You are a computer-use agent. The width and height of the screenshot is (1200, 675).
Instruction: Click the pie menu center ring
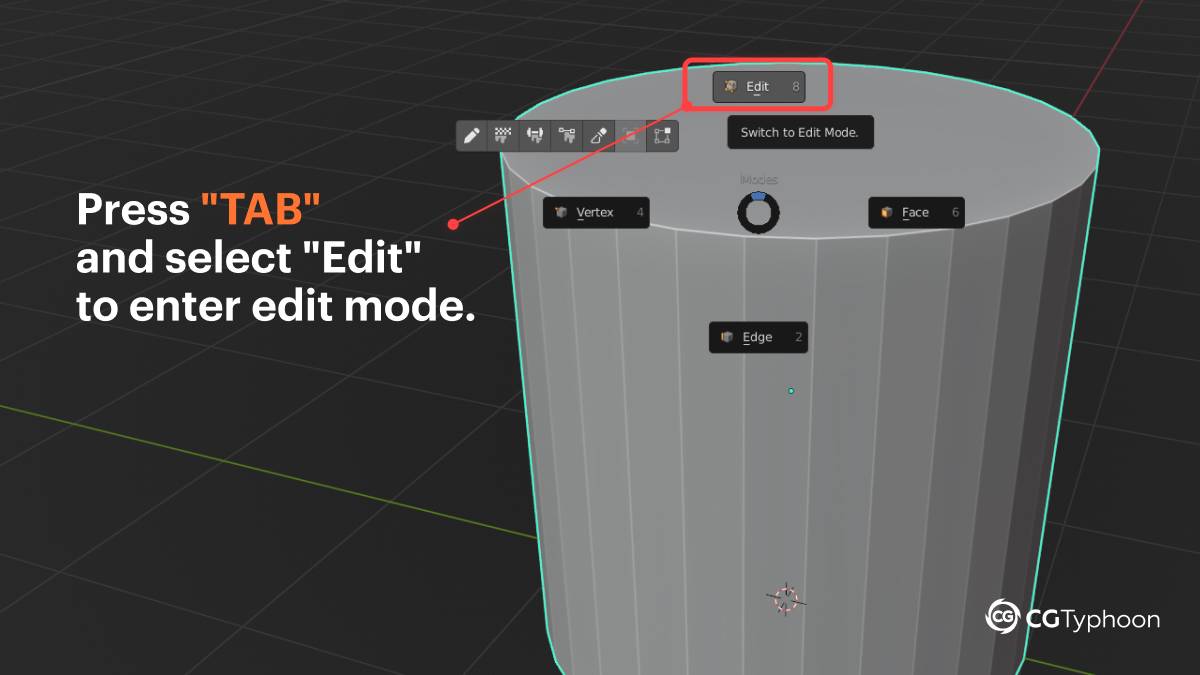[x=758, y=212]
